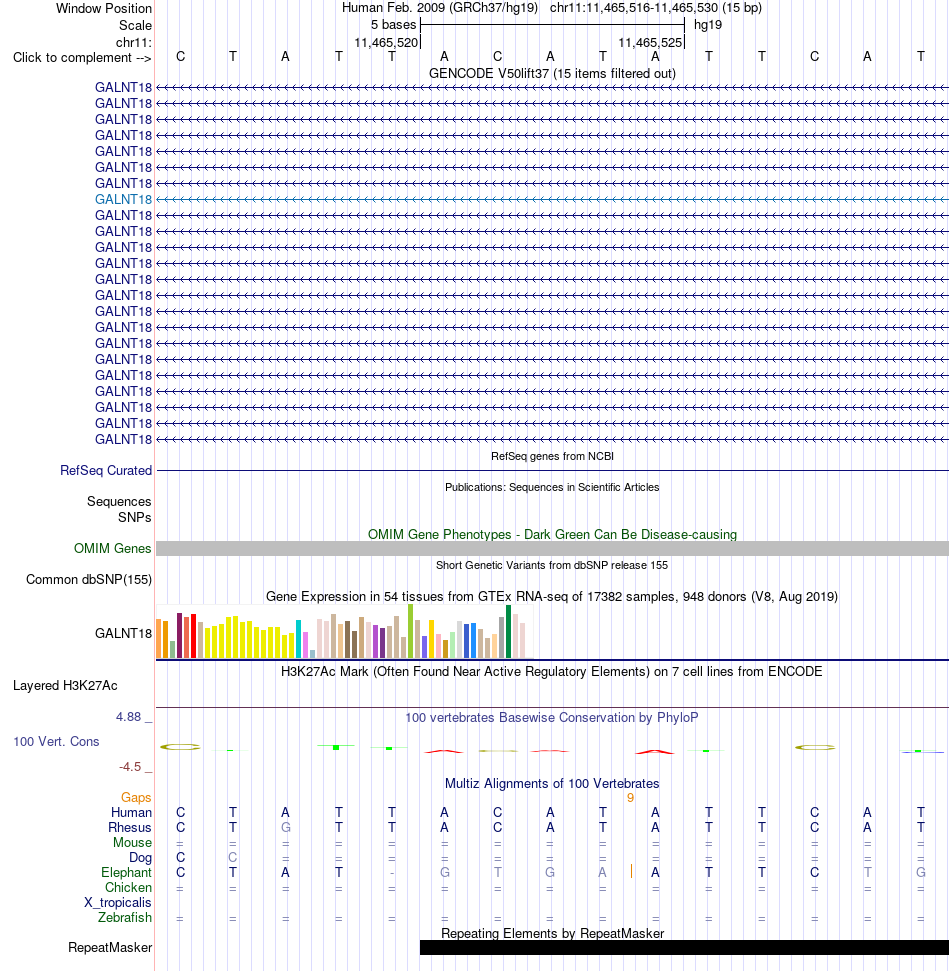Open 'Repeating Elements by RepeatMasker' title
Screen dimensions: 950x971
552,933
